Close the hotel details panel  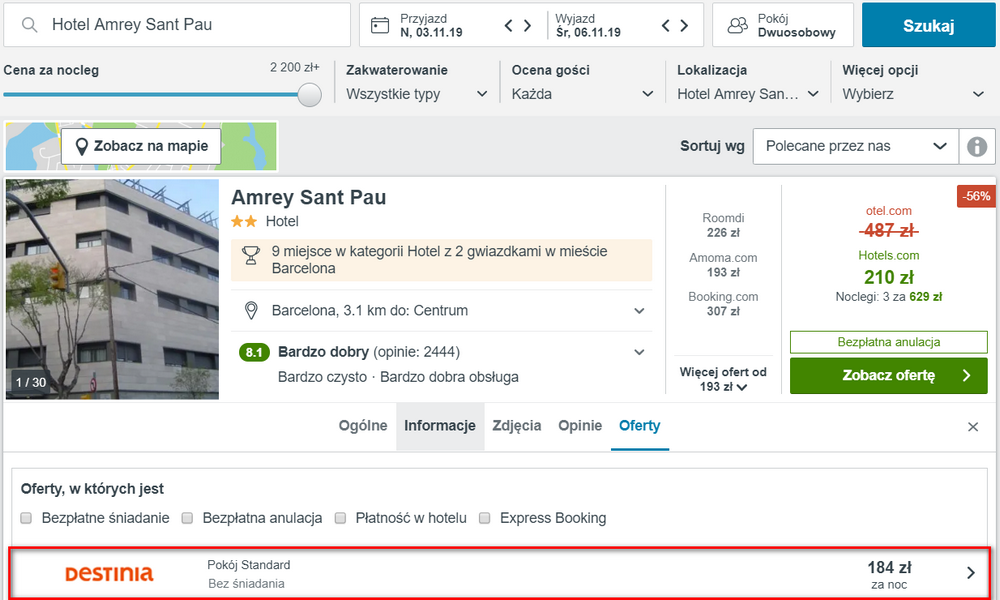[x=973, y=427]
